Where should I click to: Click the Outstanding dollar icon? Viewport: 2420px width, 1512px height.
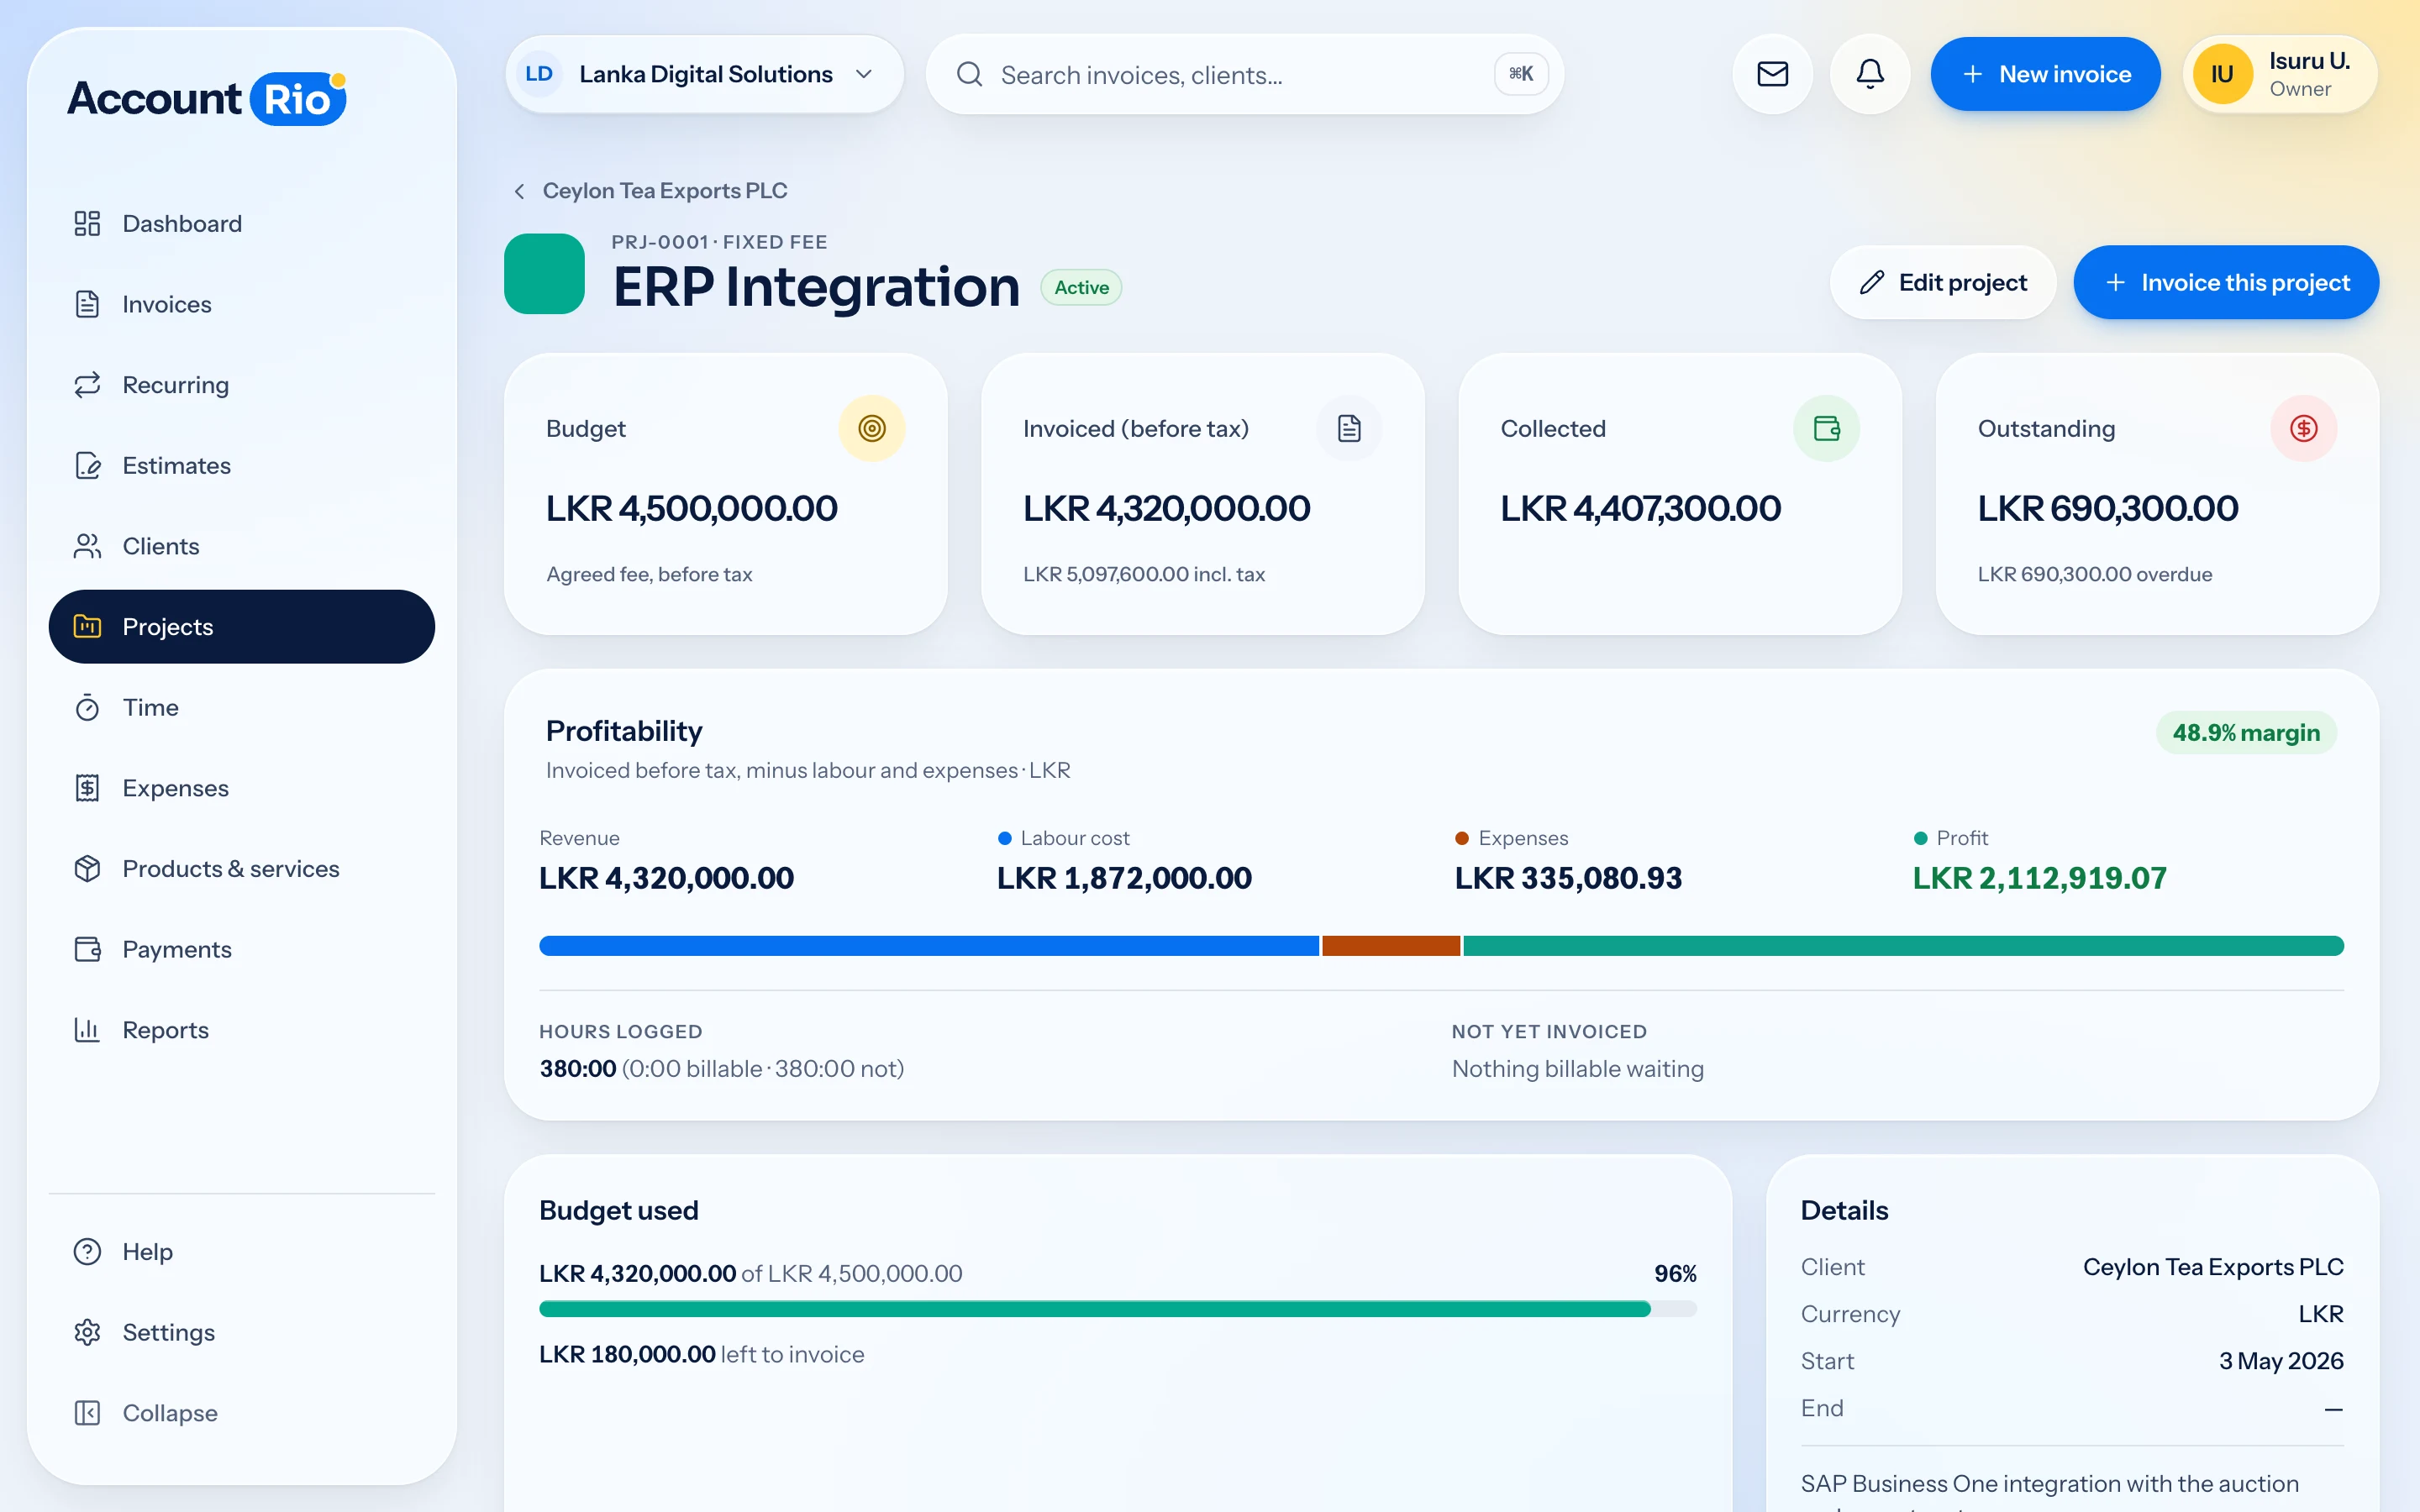[x=2304, y=428]
